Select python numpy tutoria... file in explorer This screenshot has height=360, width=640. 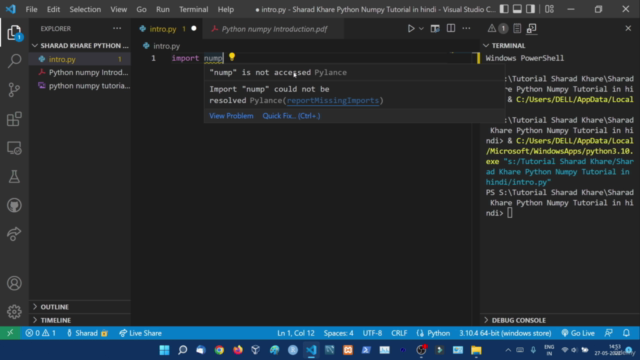pyautogui.click(x=80, y=86)
